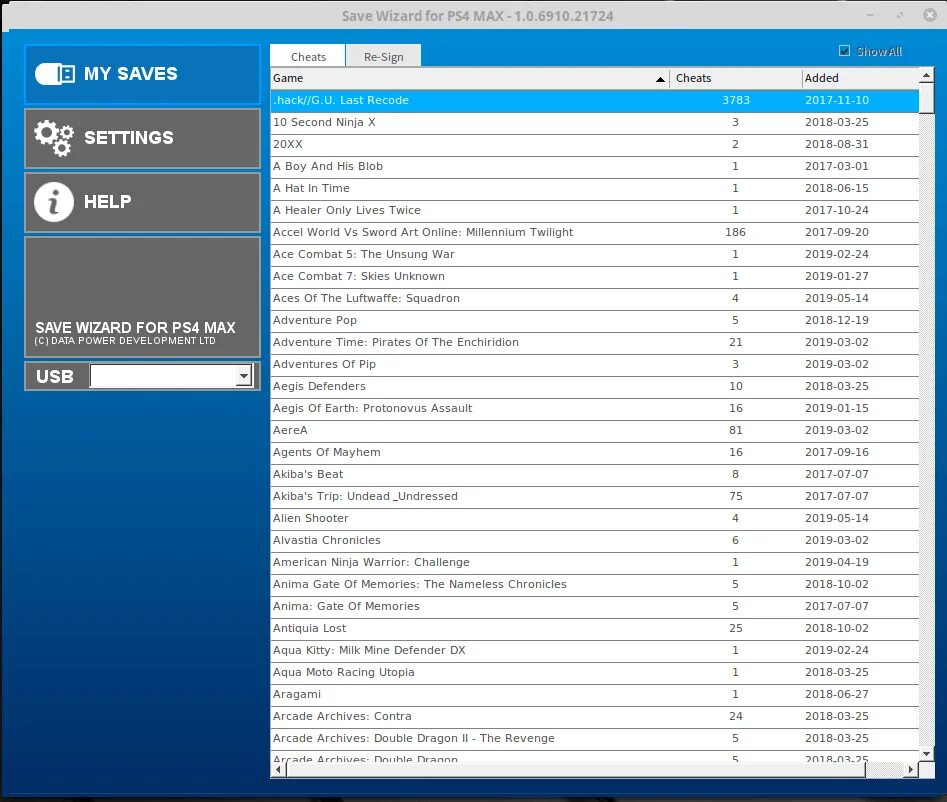The height and width of the screenshot is (802, 947).
Task: Select Anima Gate Of Memories: The Nameless Chronicles
Action: point(595,585)
